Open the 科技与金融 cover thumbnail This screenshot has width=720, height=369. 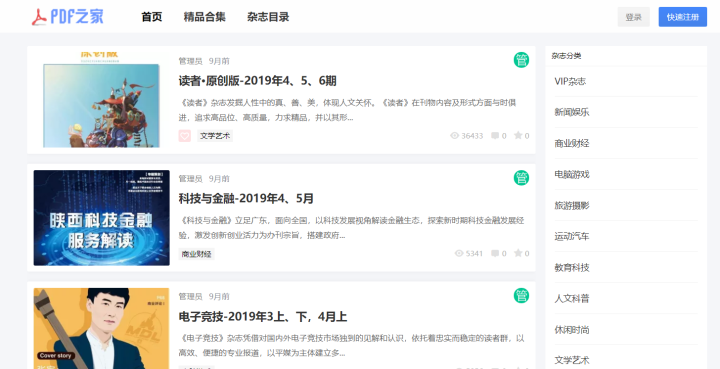pos(101,218)
